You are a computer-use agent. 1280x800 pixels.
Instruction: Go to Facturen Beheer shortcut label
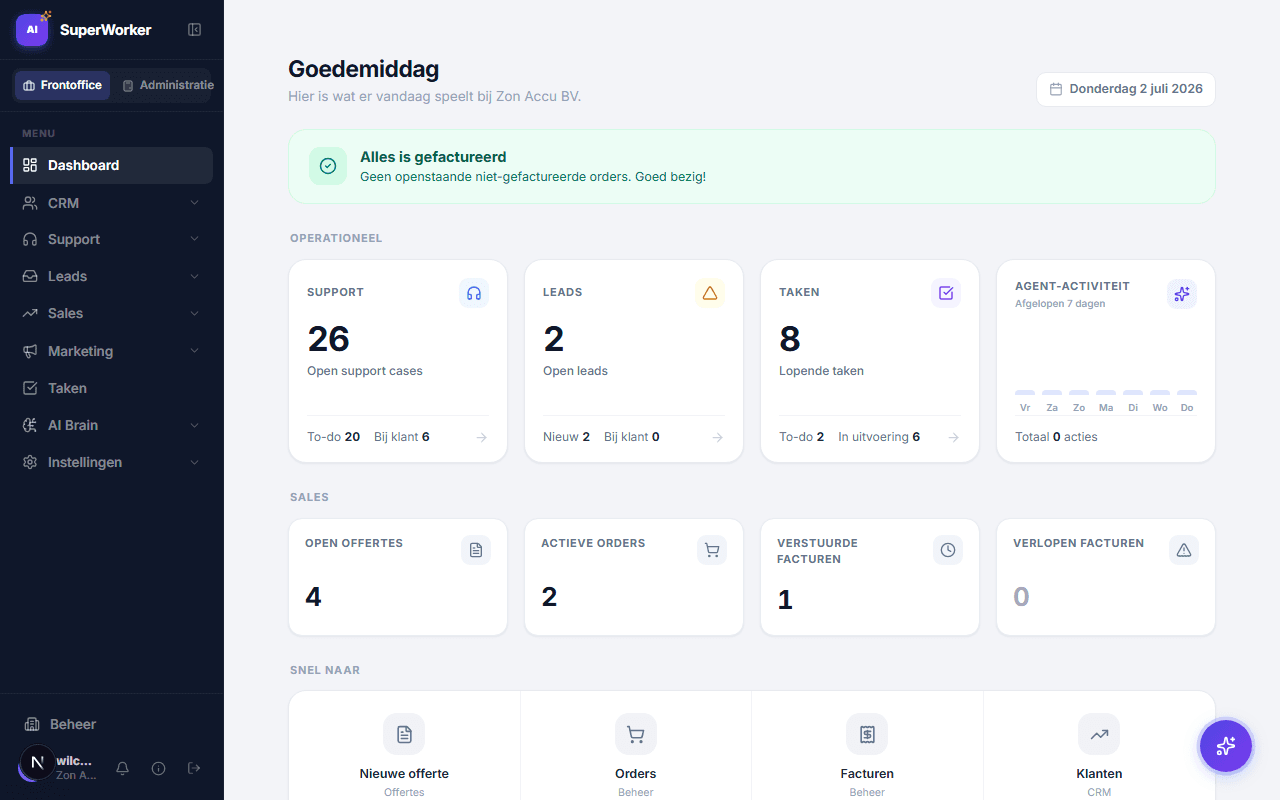click(867, 774)
